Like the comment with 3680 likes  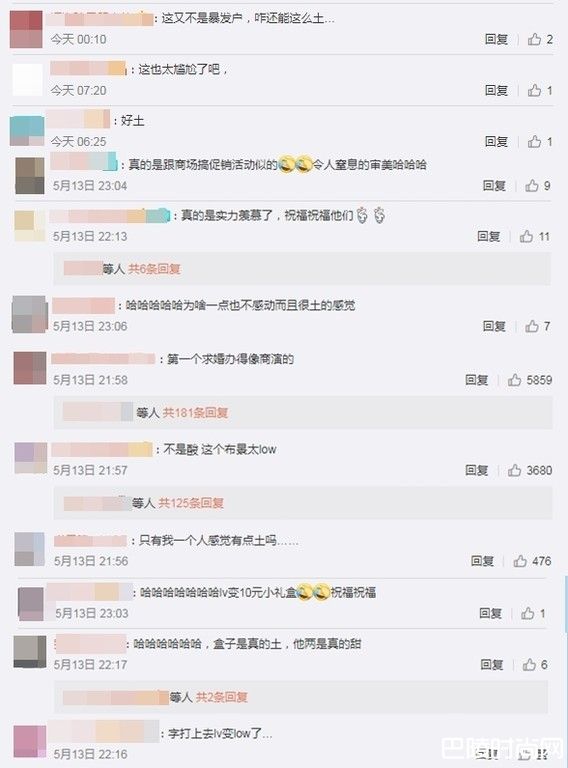[514, 470]
